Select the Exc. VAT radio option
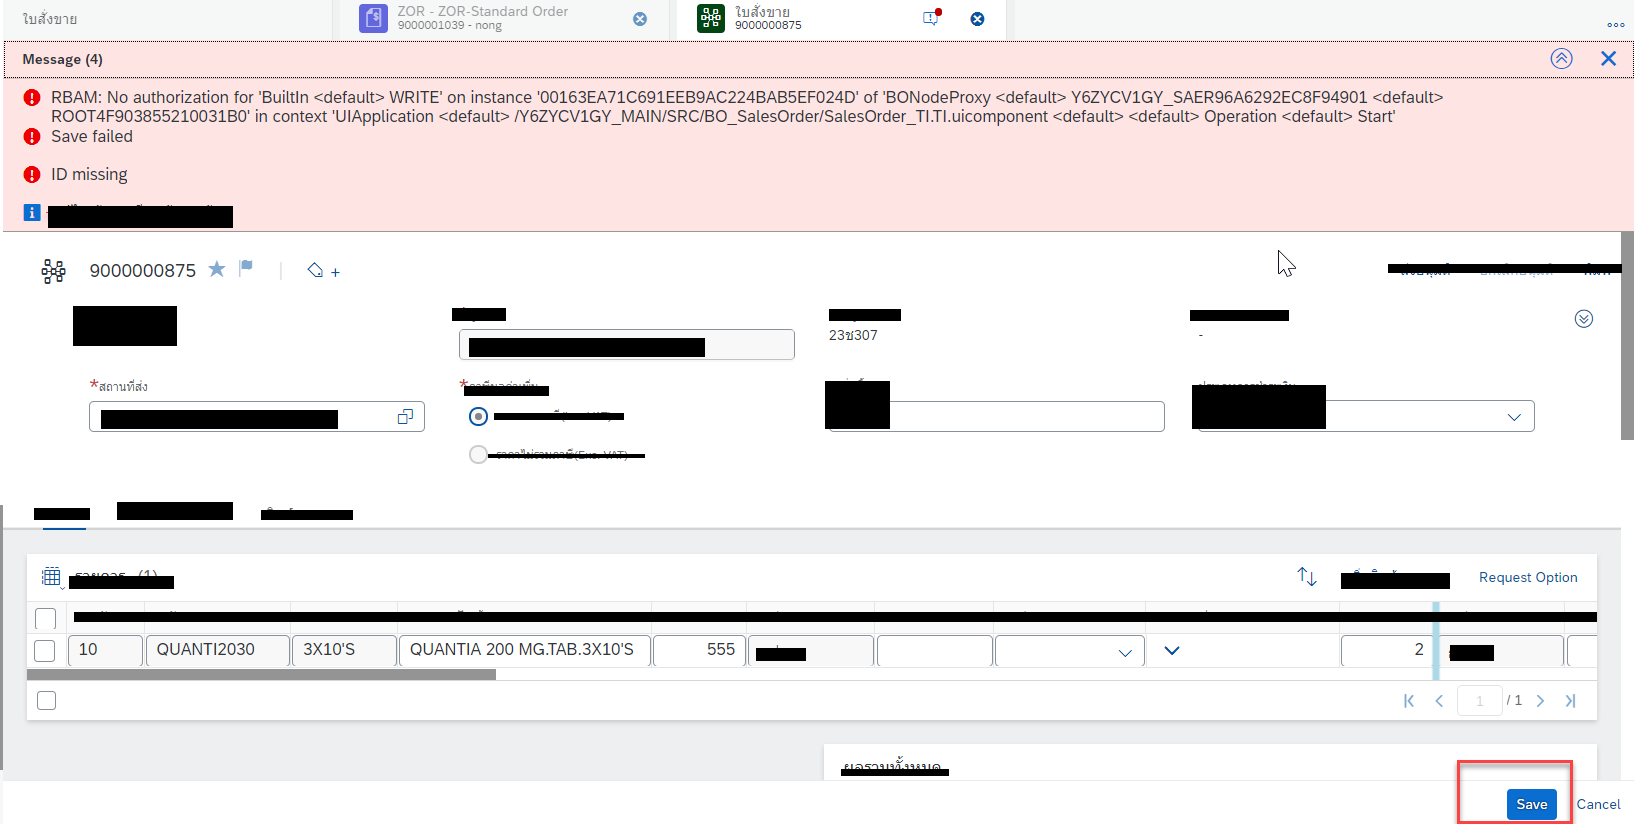 point(479,455)
